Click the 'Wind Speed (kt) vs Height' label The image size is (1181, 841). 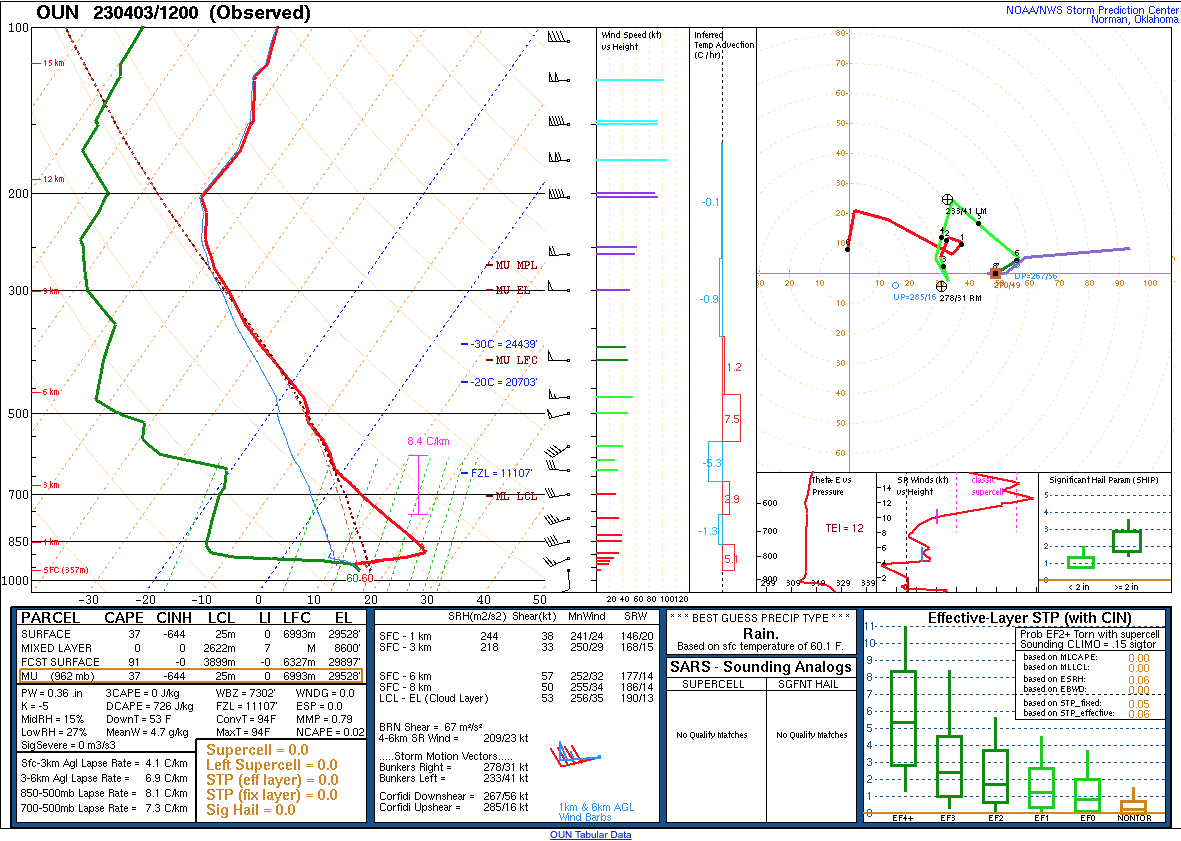[x=630, y=41]
